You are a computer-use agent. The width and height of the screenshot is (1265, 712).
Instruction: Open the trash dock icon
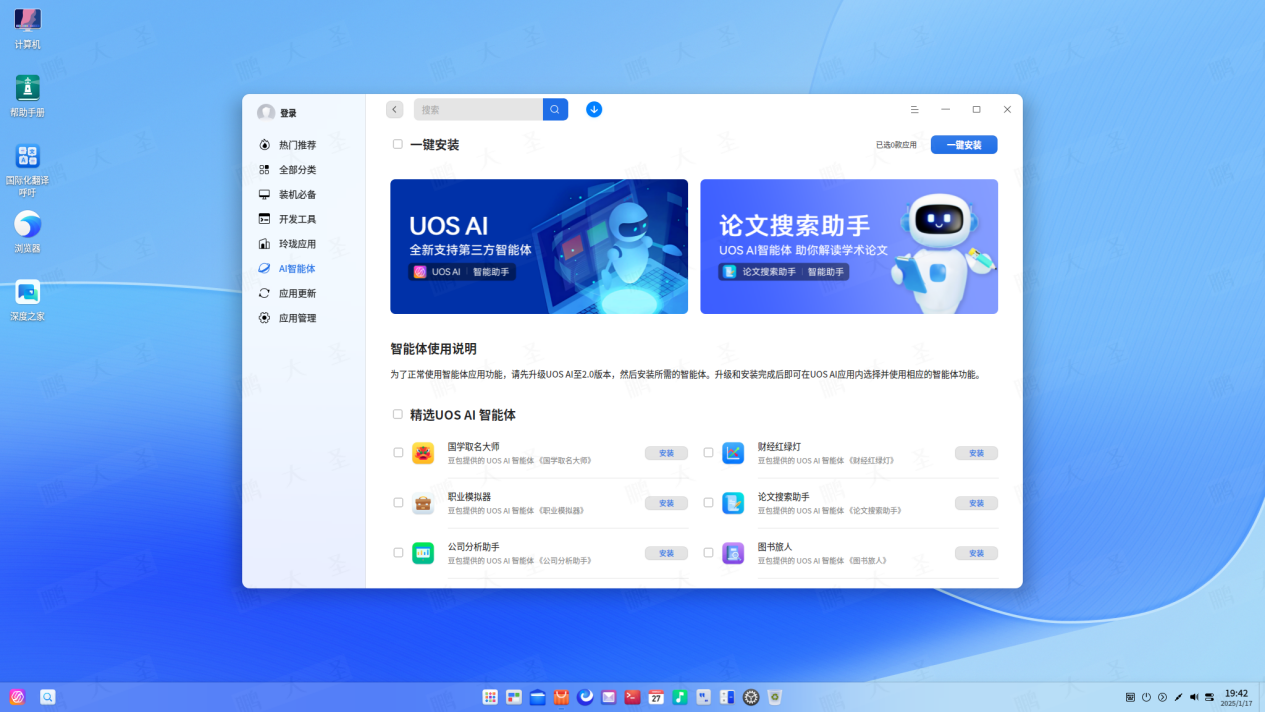774,697
